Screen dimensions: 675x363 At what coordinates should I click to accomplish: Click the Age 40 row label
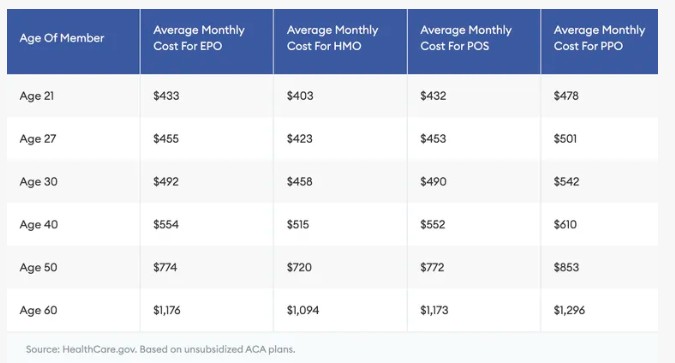39,224
